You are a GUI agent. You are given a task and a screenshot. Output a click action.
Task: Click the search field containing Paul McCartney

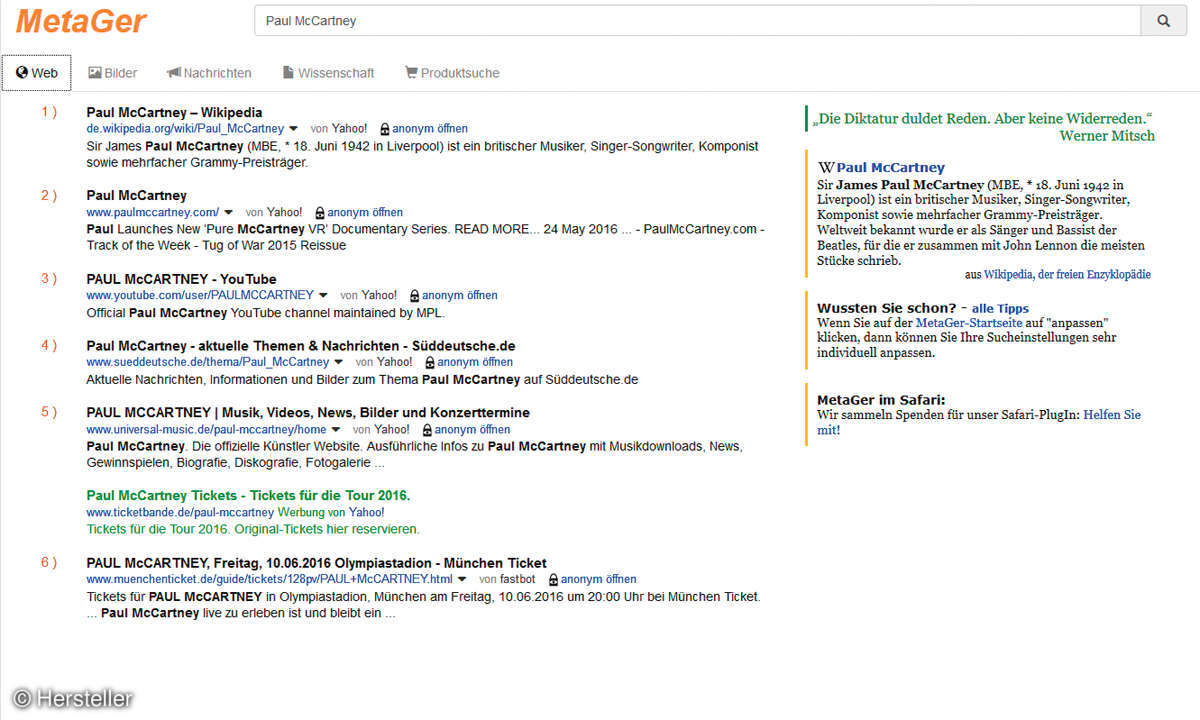pos(698,20)
